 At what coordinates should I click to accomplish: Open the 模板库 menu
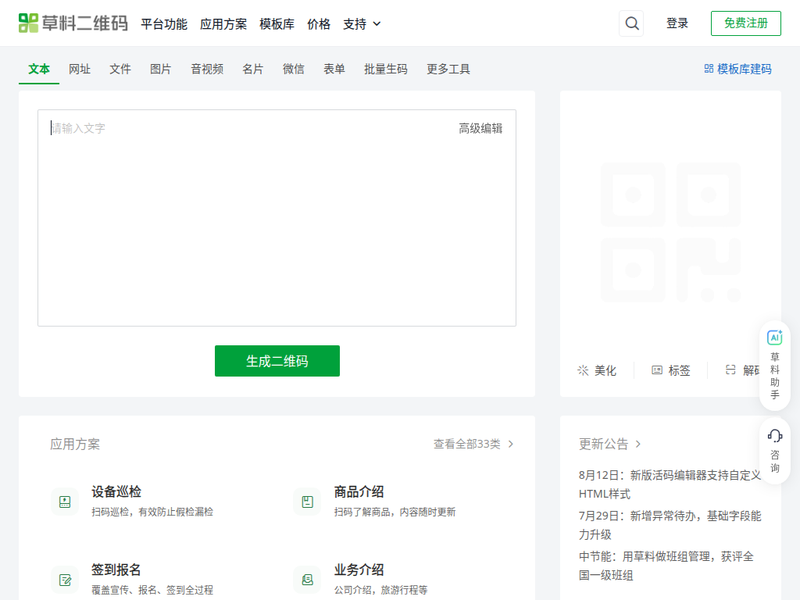(x=277, y=24)
